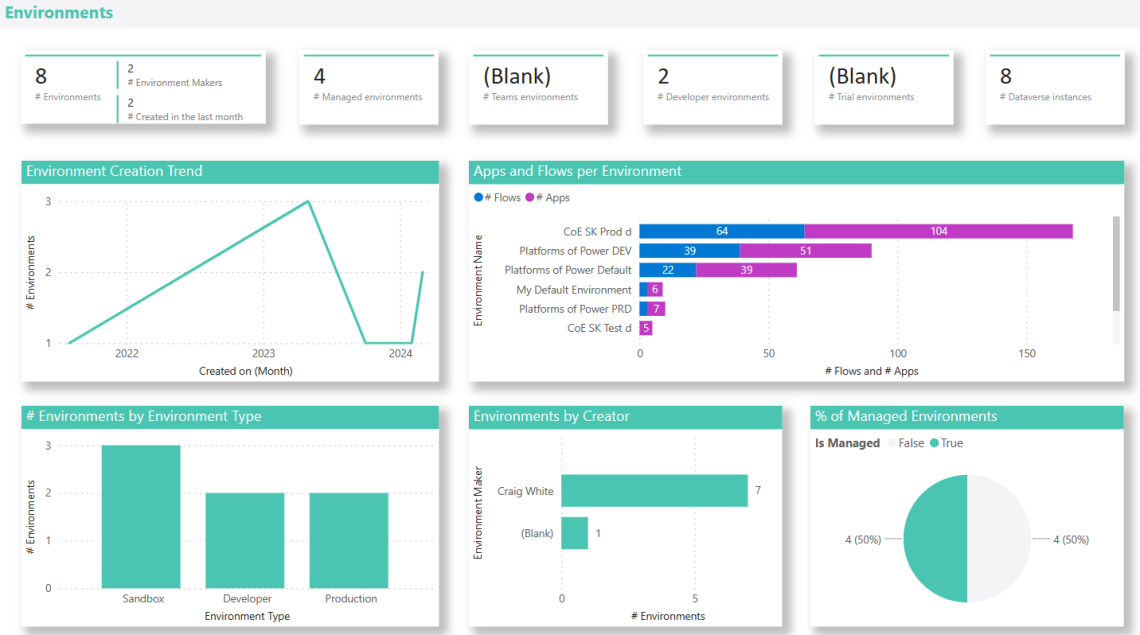This screenshot has width=1140, height=635.
Task: Click the teal True half of pie chart
Action: coord(936,539)
